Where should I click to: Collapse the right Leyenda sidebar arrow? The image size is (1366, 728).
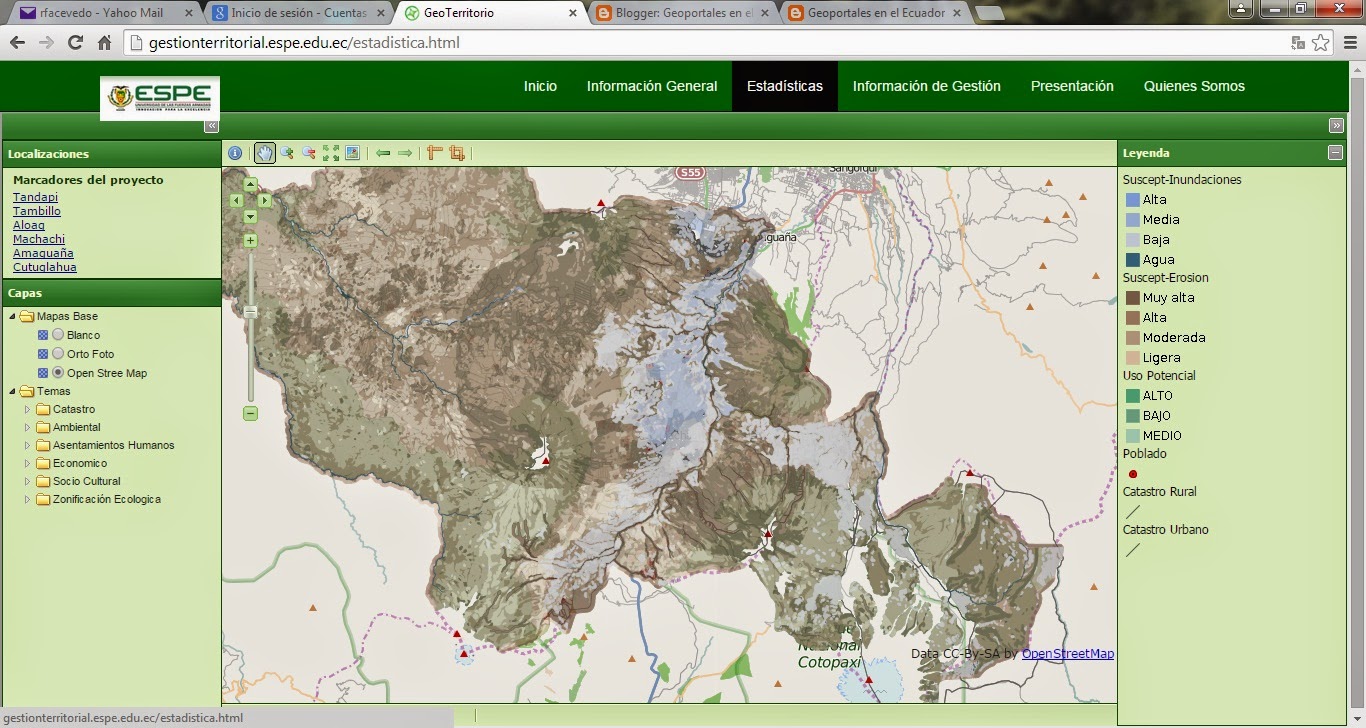[1336, 126]
